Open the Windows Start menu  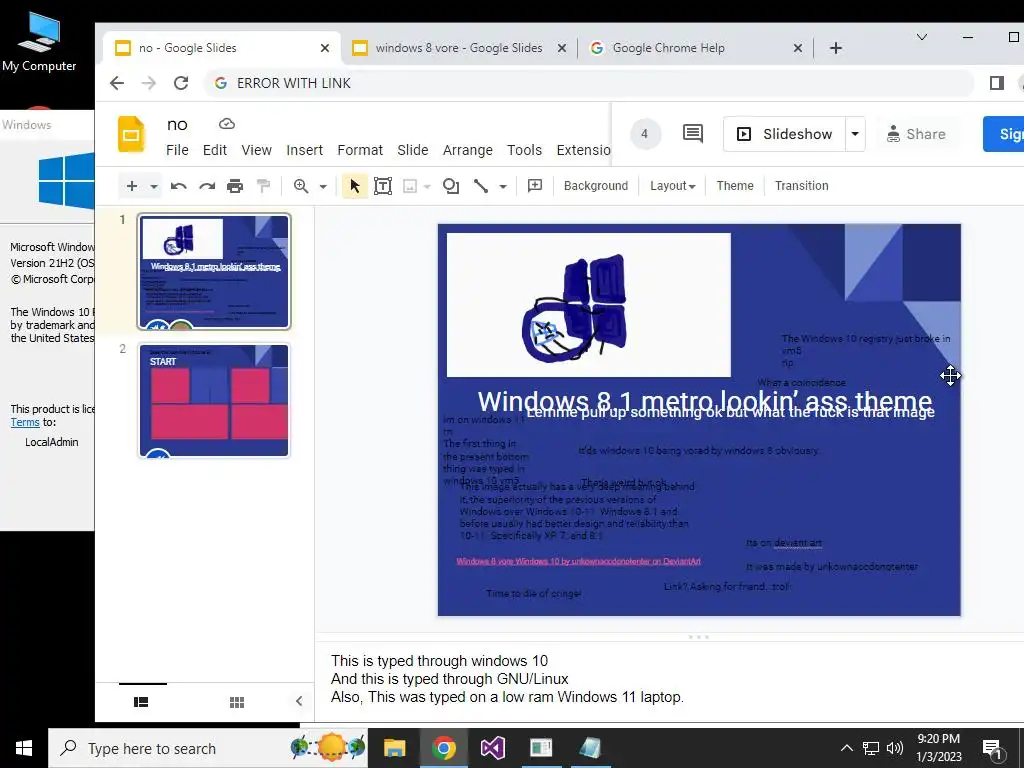pos(24,748)
